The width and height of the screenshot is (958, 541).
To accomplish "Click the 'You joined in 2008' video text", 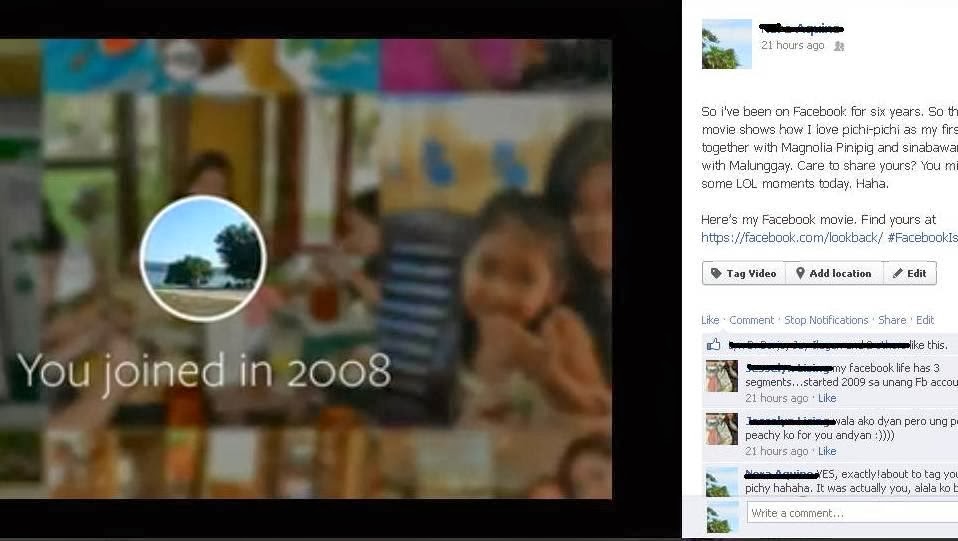I will click(204, 372).
